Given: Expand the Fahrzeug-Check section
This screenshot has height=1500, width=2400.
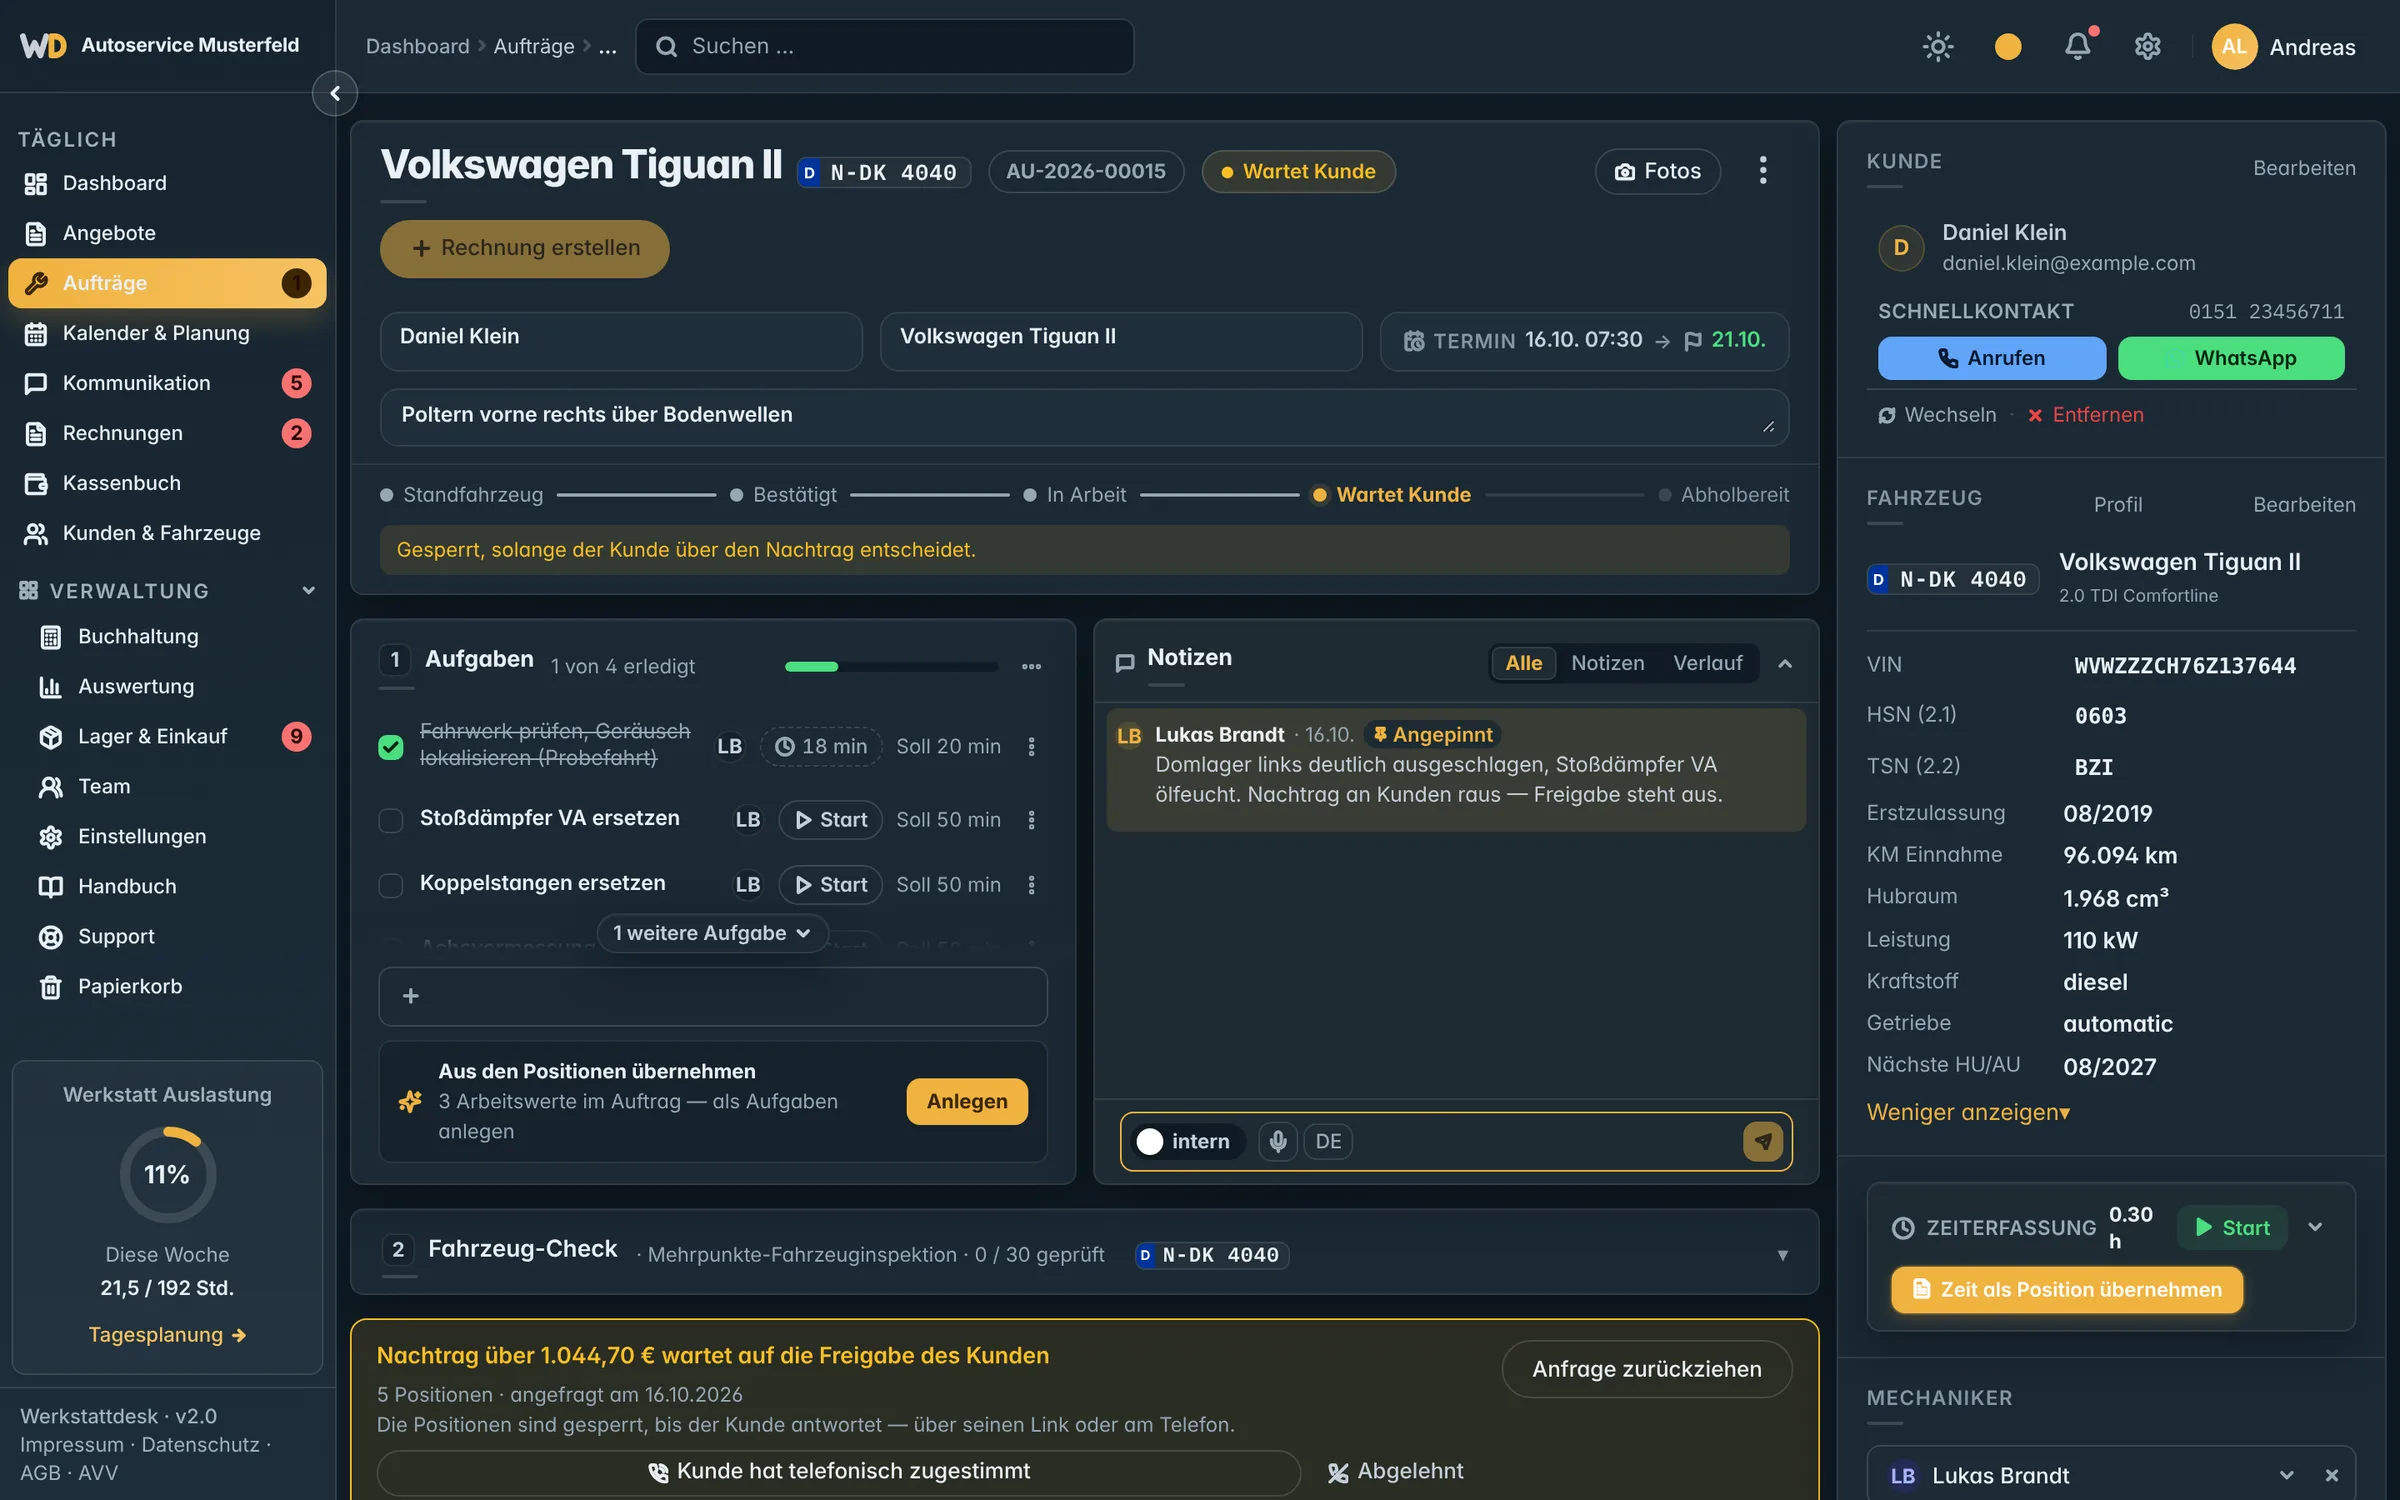Looking at the screenshot, I should [x=1782, y=1254].
